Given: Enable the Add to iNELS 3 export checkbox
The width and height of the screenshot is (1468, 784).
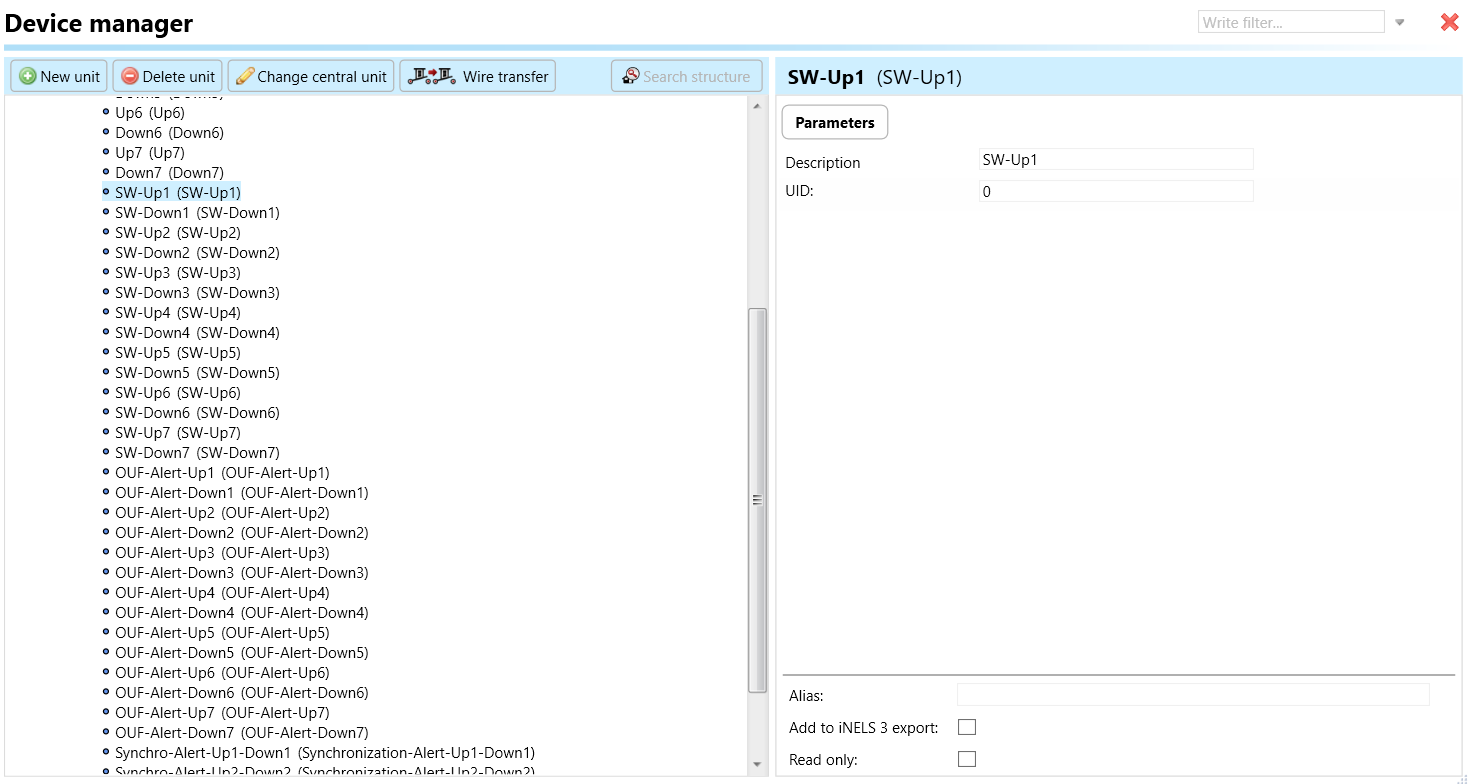Looking at the screenshot, I should [966, 727].
